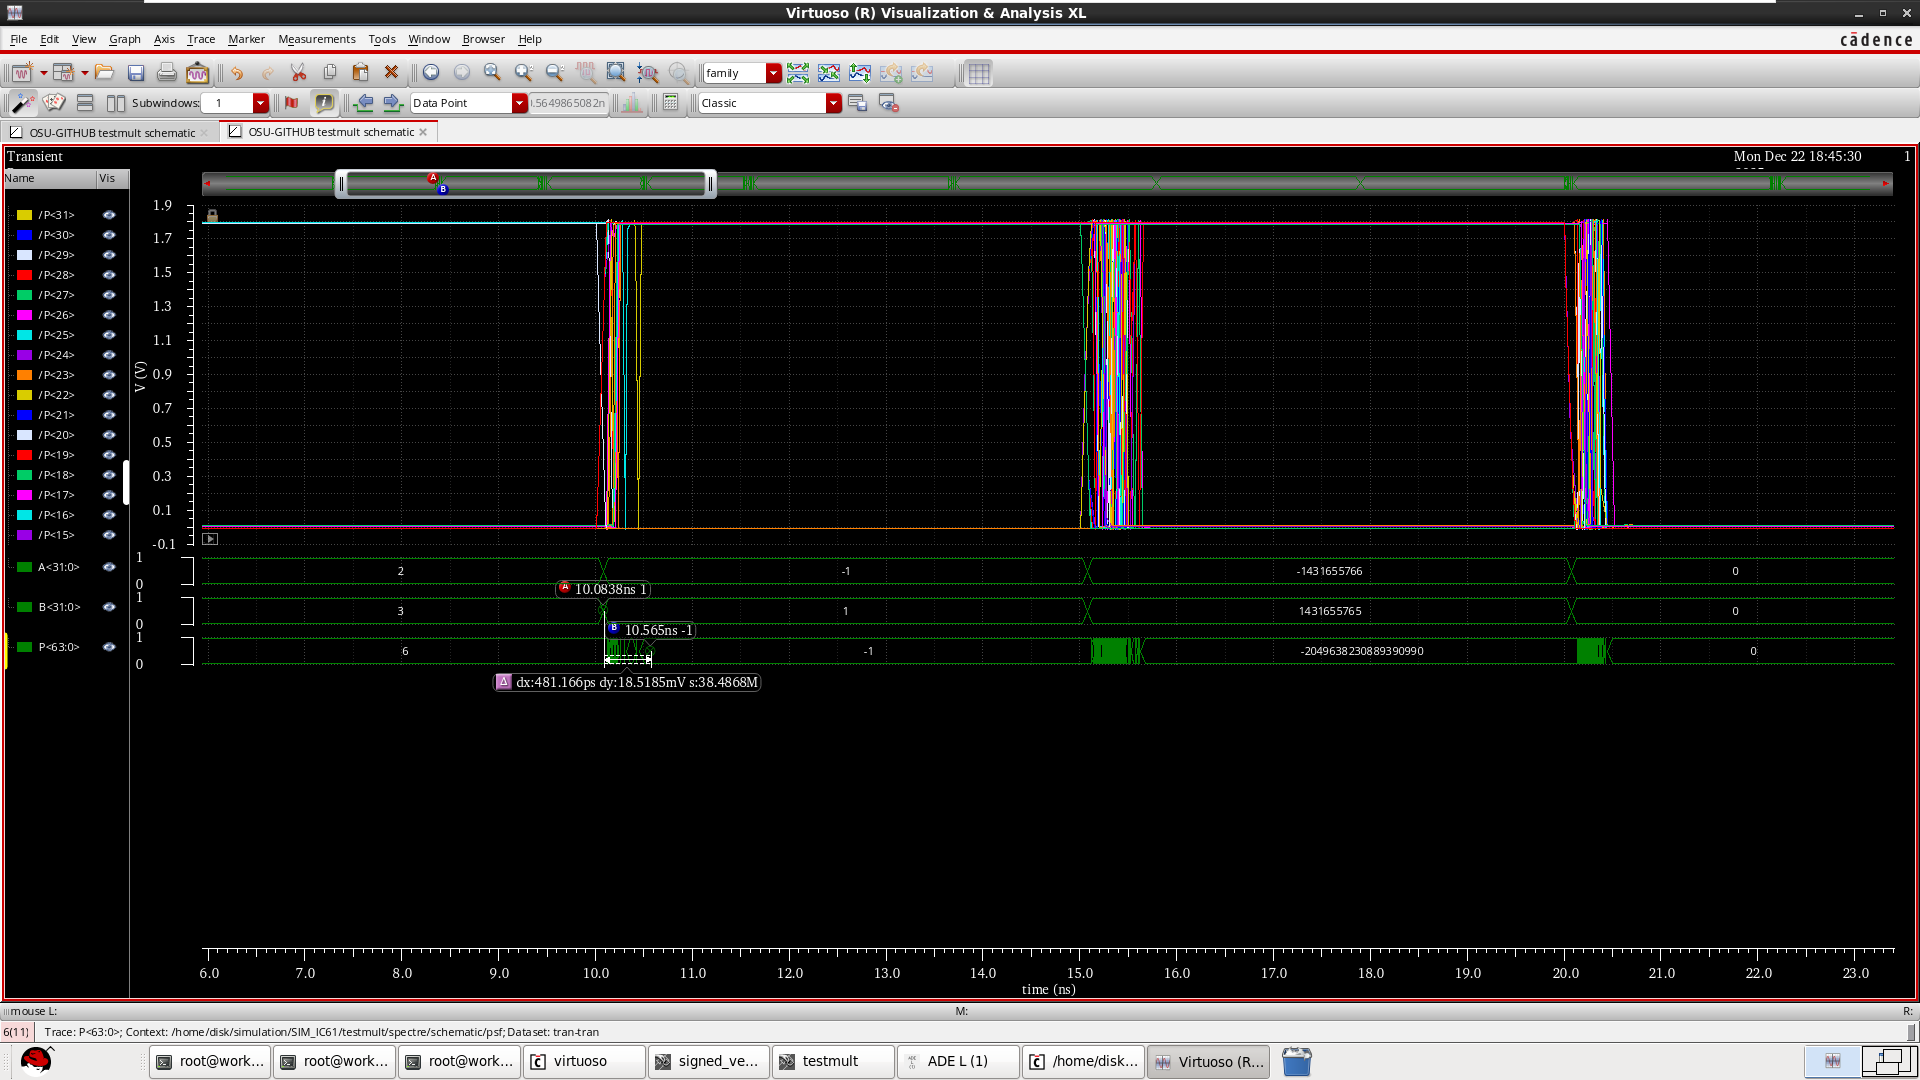Image resolution: width=1920 pixels, height=1080 pixels.
Task: Open the histogram tool
Action: click(631, 102)
